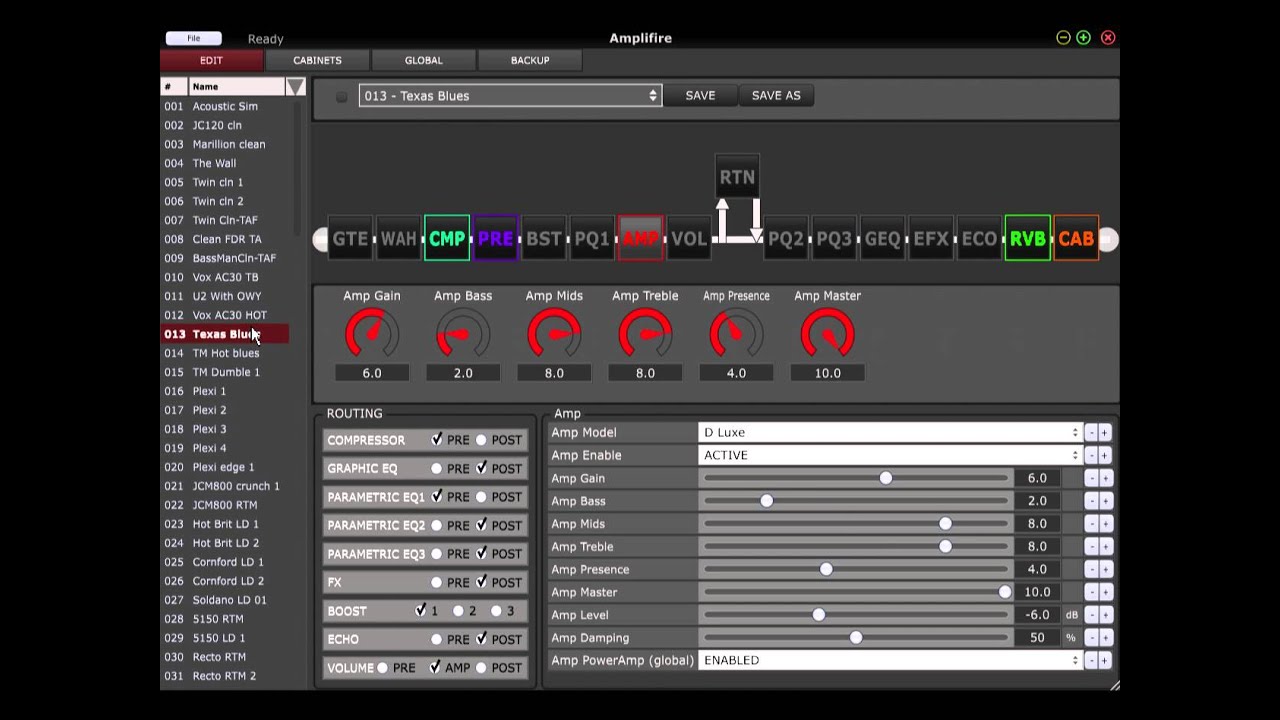Open the preset selector 013 - Texas Blues
Image resolution: width=1280 pixels, height=720 pixels.
point(510,96)
